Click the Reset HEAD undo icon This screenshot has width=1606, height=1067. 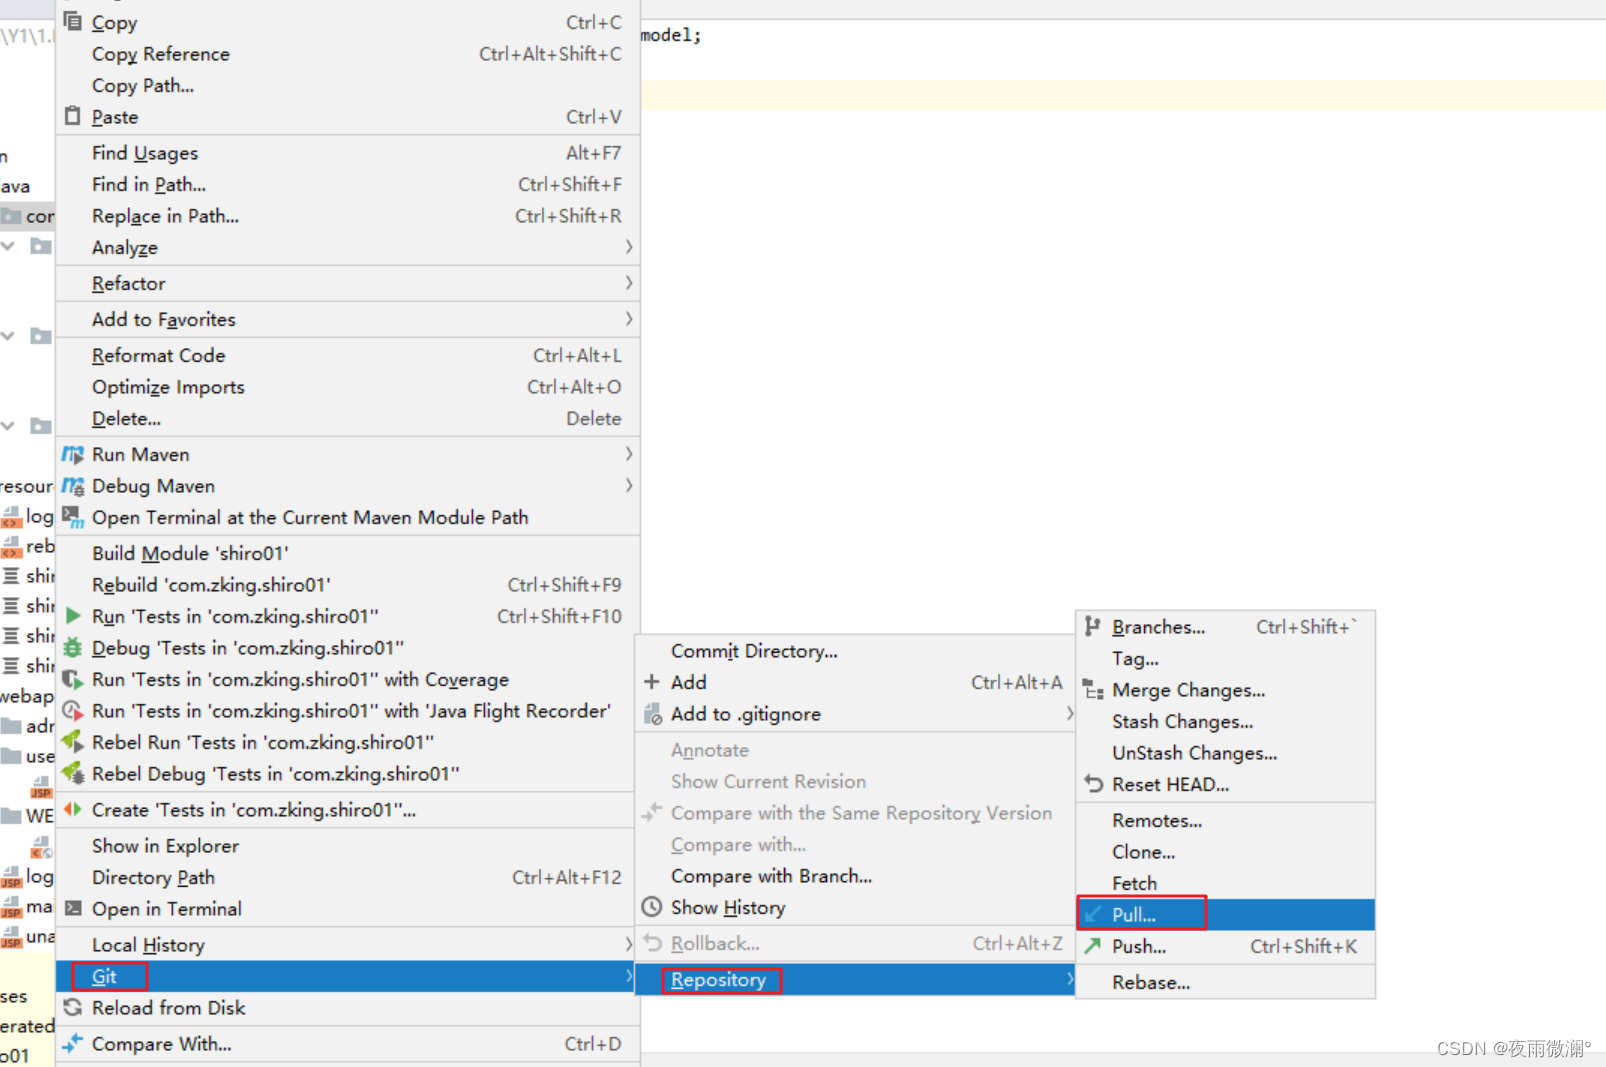click(1093, 784)
